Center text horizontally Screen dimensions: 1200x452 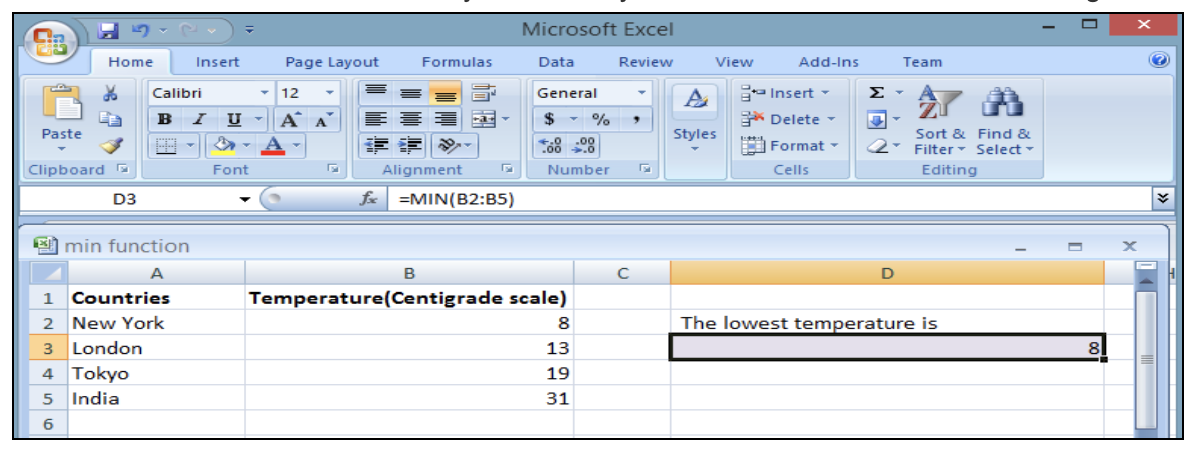tap(411, 119)
